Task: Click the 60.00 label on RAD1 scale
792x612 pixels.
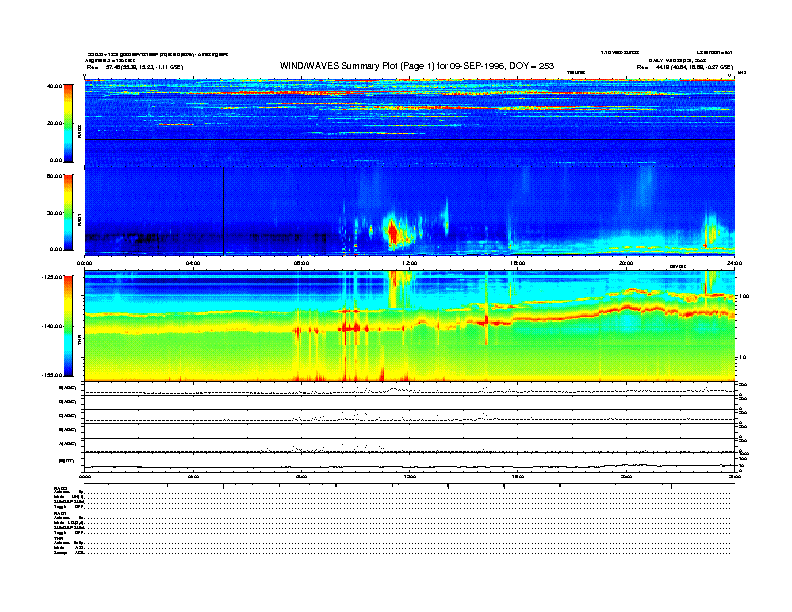Action: click(x=54, y=176)
